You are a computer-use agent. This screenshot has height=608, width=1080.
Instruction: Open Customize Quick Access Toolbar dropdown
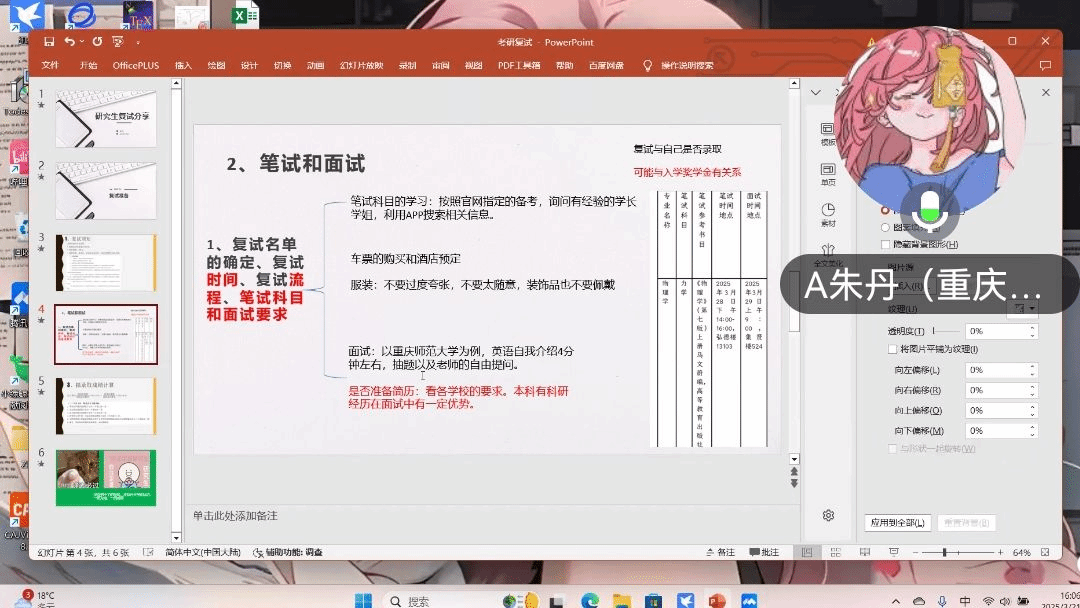(138, 43)
